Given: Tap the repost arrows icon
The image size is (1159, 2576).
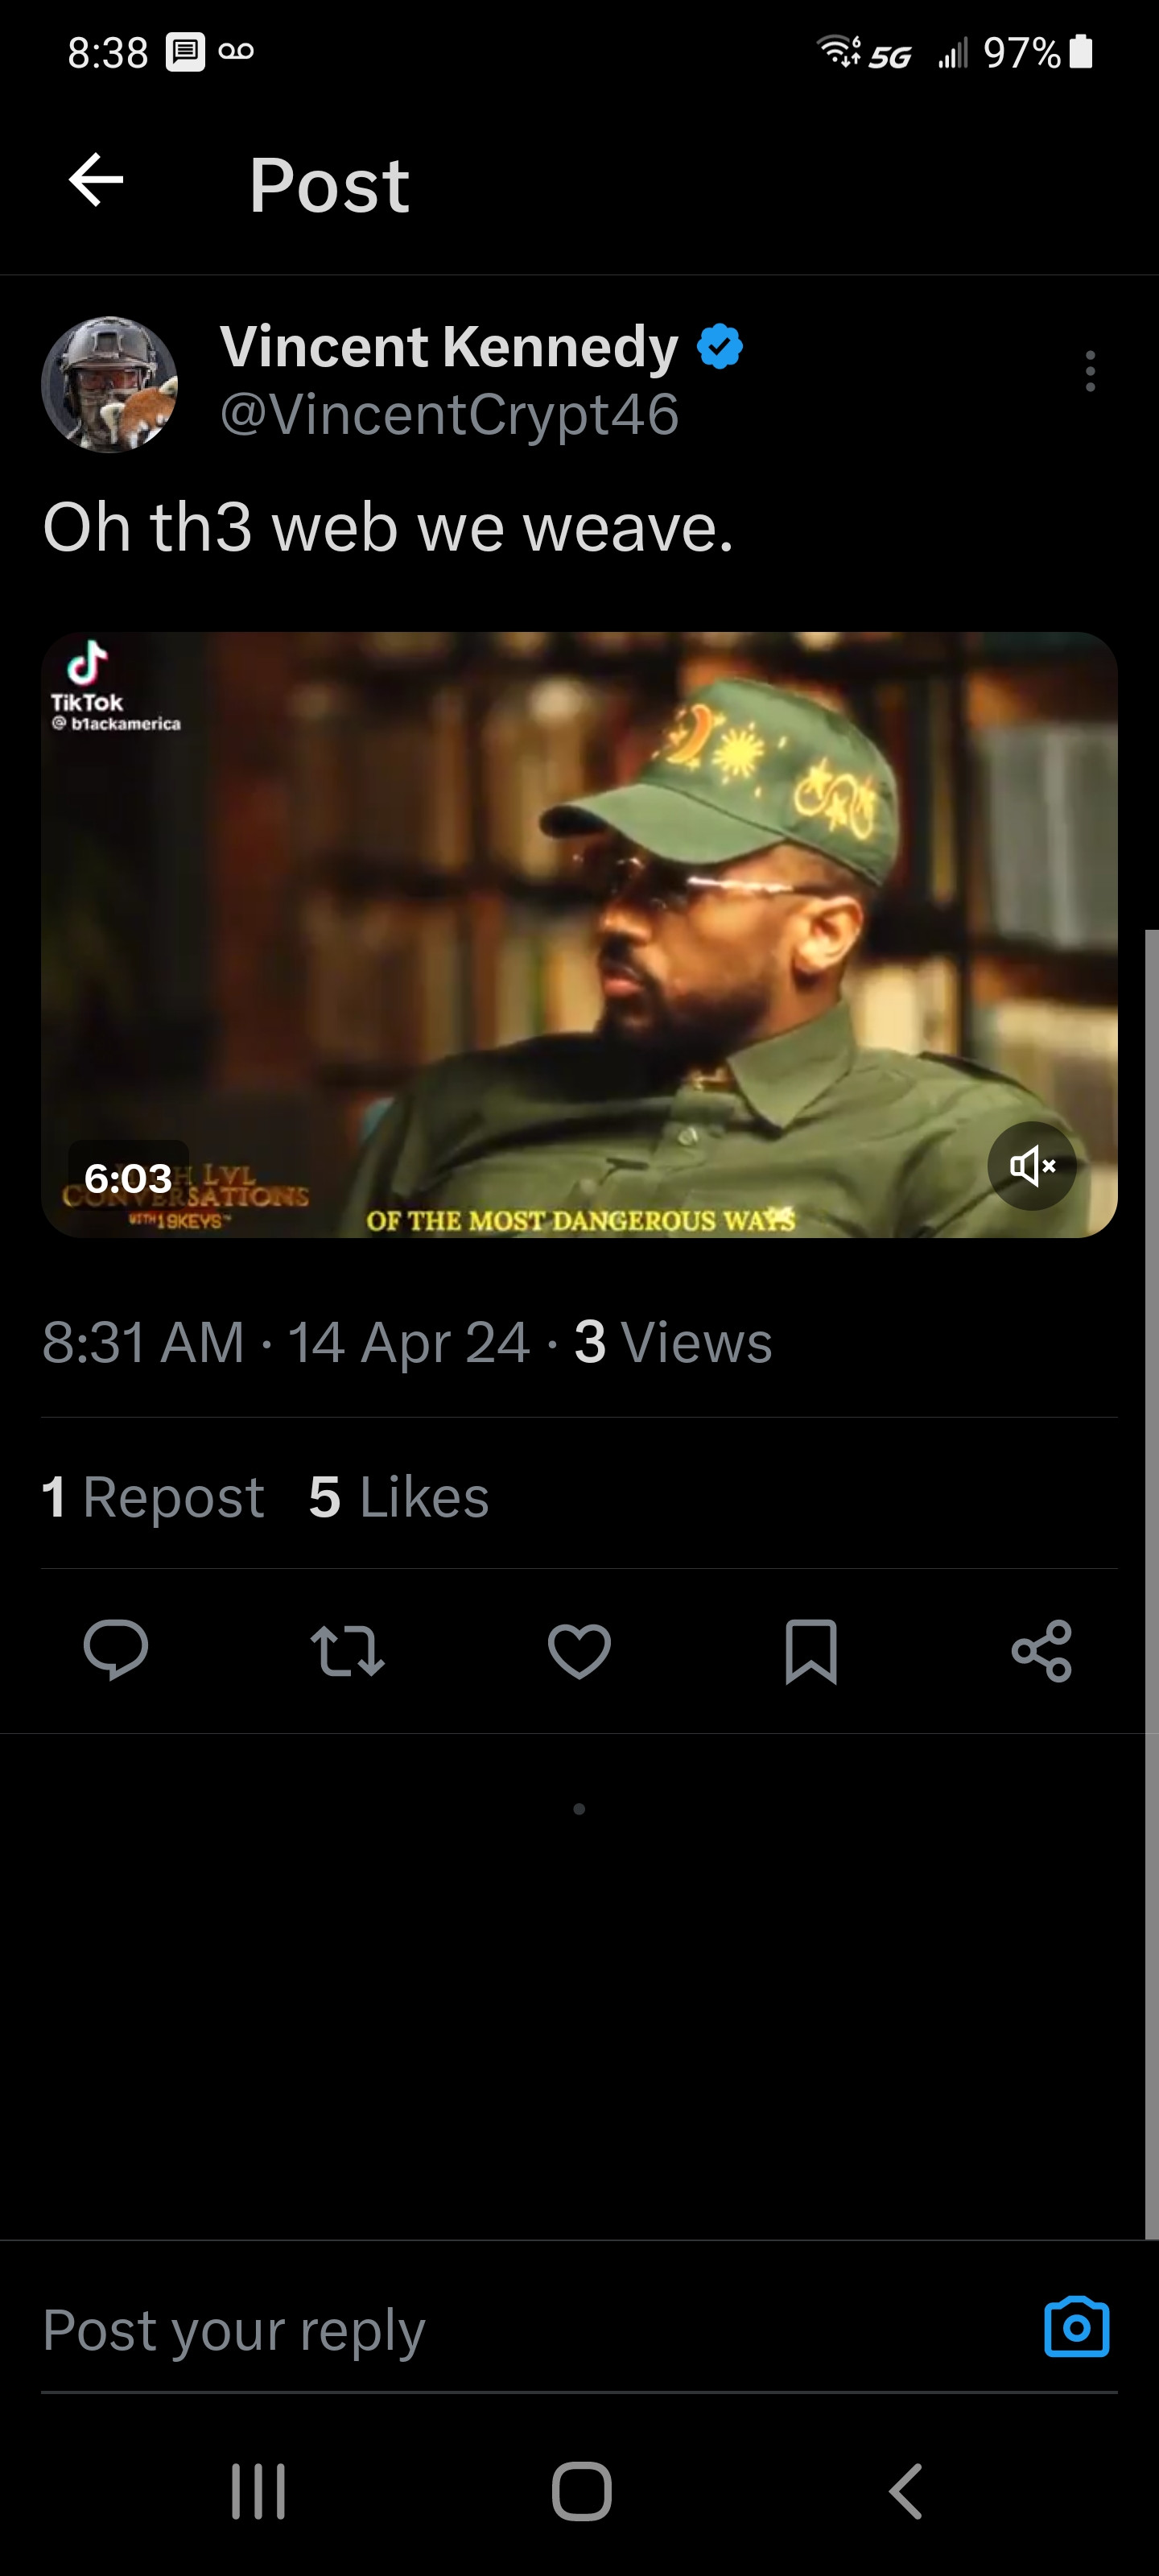Looking at the screenshot, I should click(x=347, y=1650).
